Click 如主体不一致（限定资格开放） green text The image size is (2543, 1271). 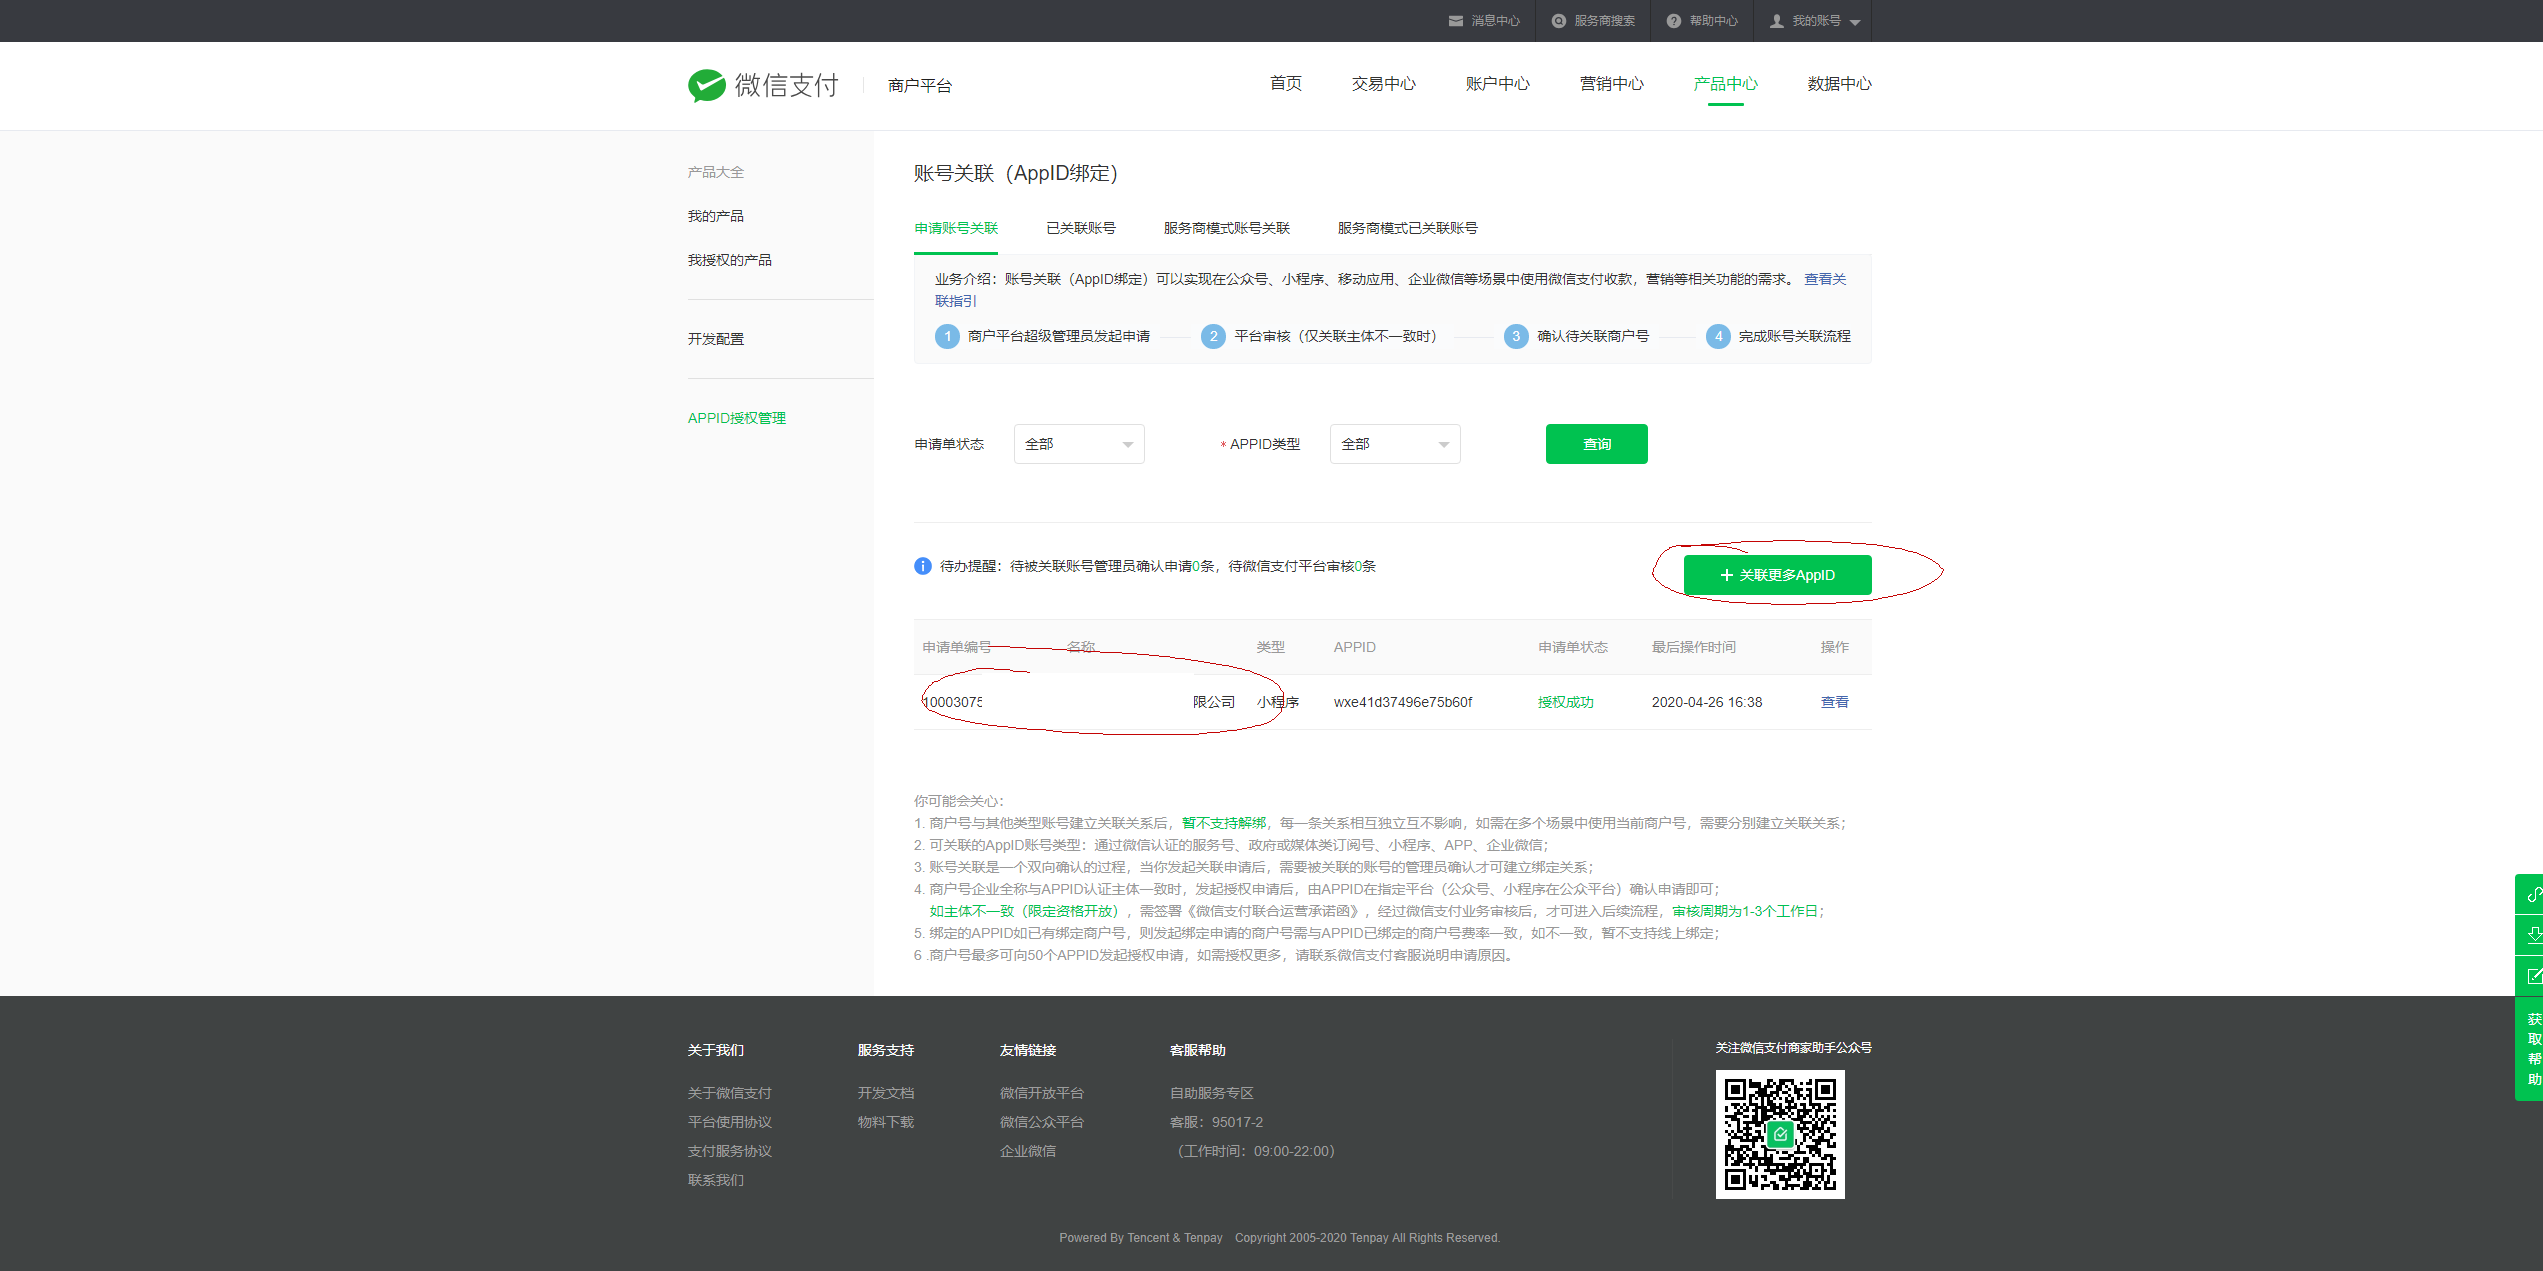point(1024,911)
